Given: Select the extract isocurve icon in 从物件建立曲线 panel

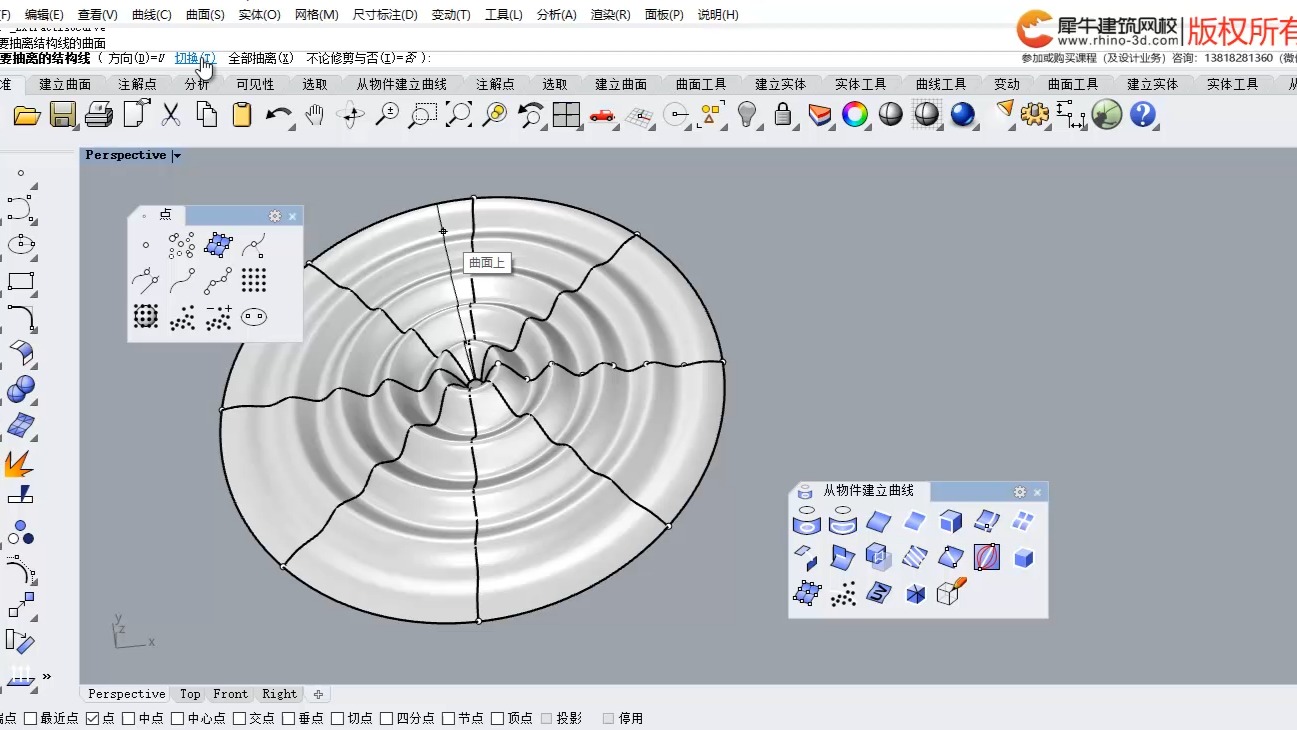Looking at the screenshot, I should point(987,557).
